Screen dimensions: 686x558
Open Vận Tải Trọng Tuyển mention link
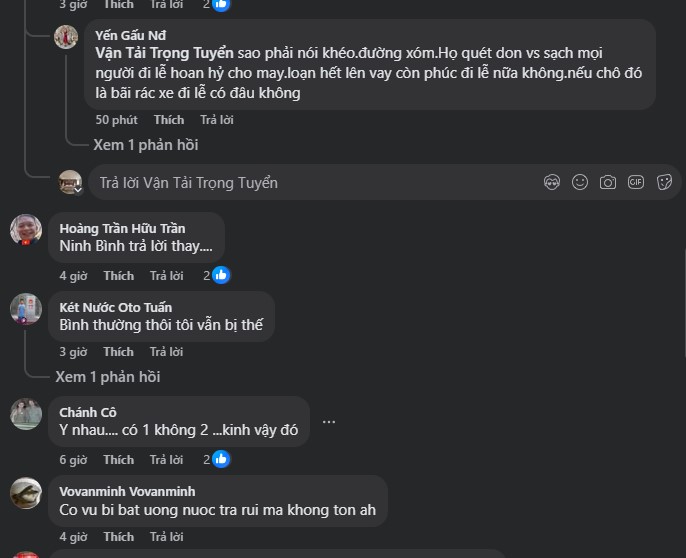click(164, 52)
